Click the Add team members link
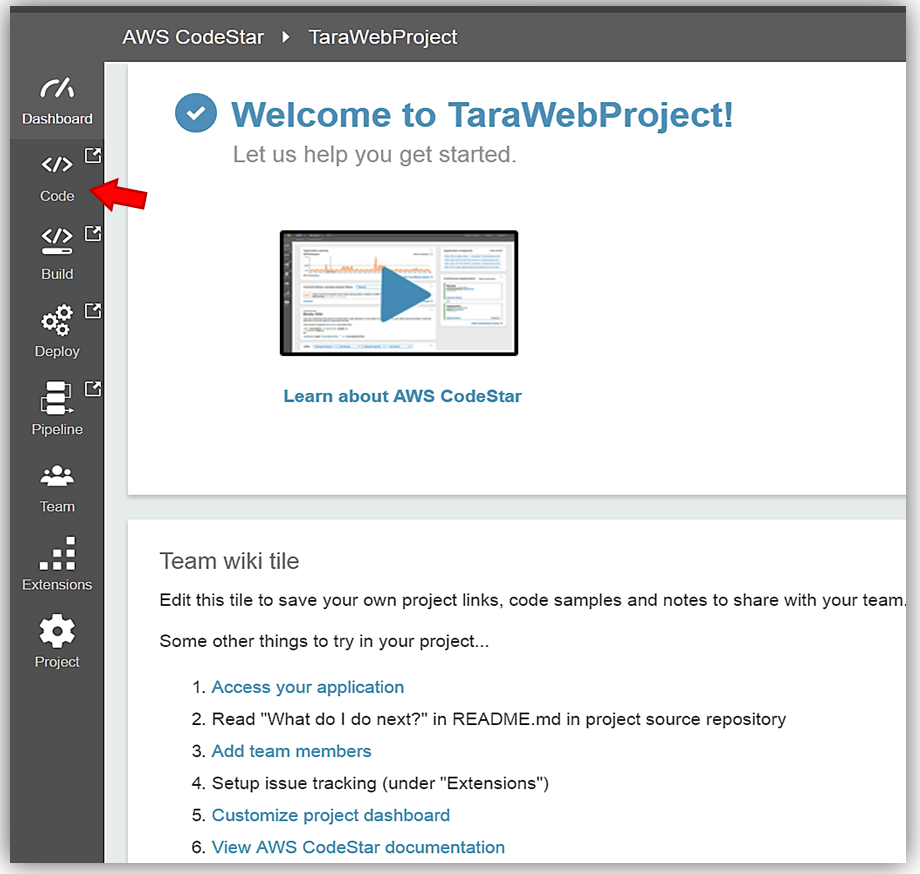The image size is (920, 874). click(x=291, y=751)
